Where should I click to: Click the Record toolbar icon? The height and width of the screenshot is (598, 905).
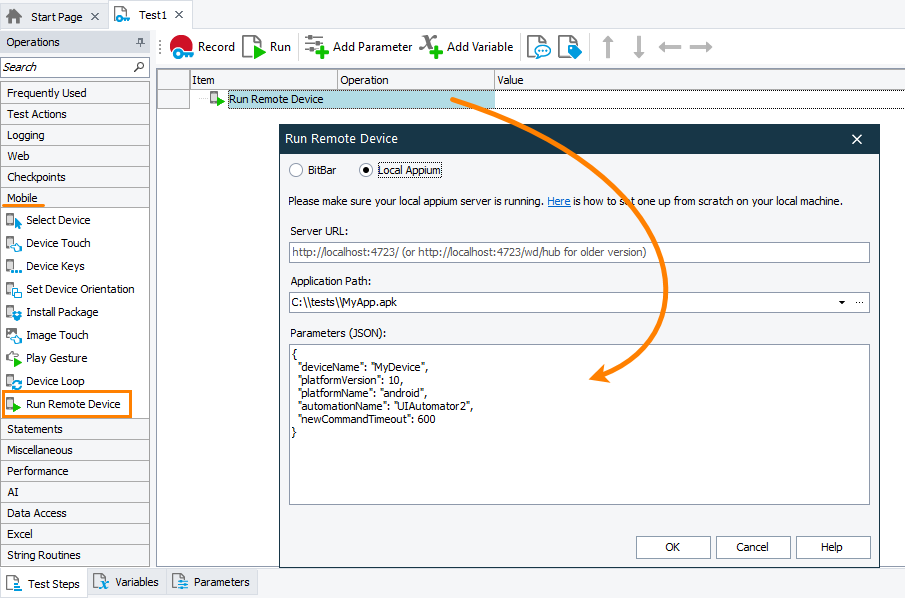182,47
